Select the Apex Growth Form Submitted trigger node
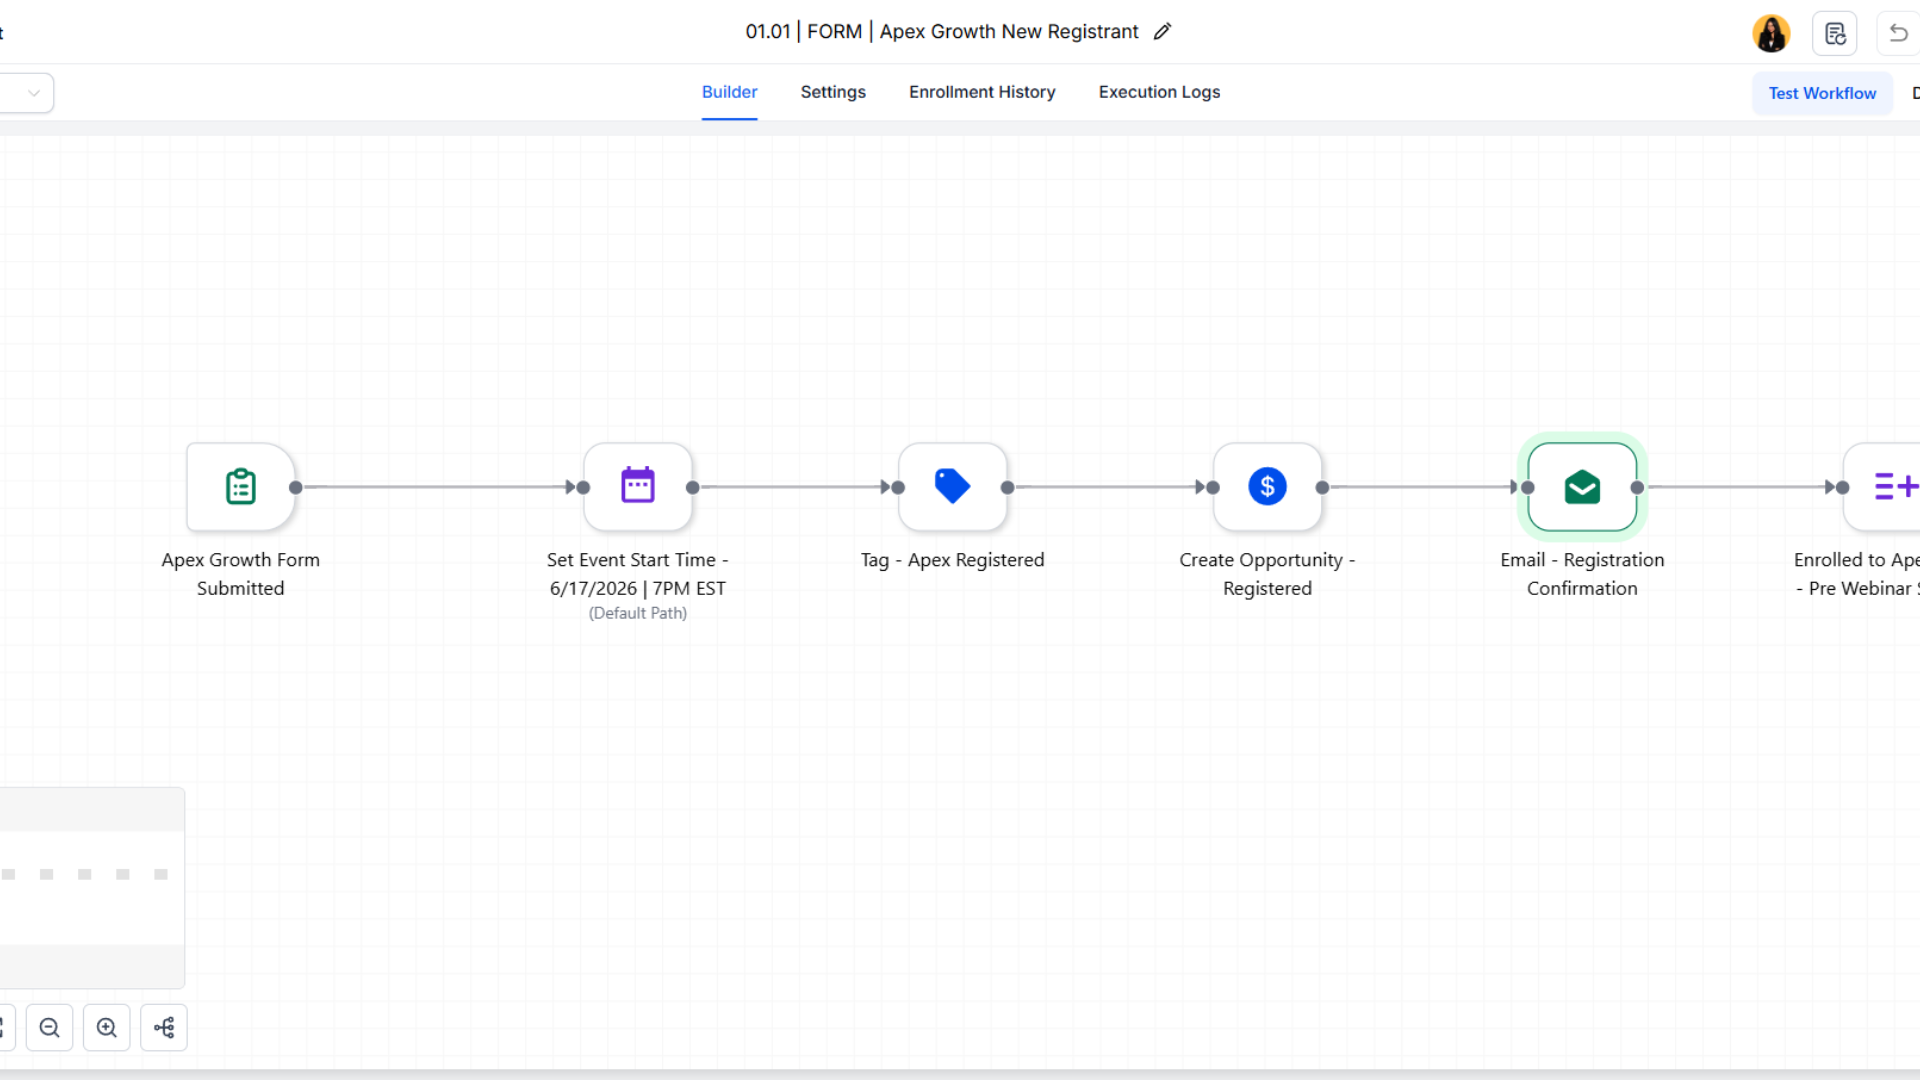This screenshot has height=1080, width=1920. (240, 487)
